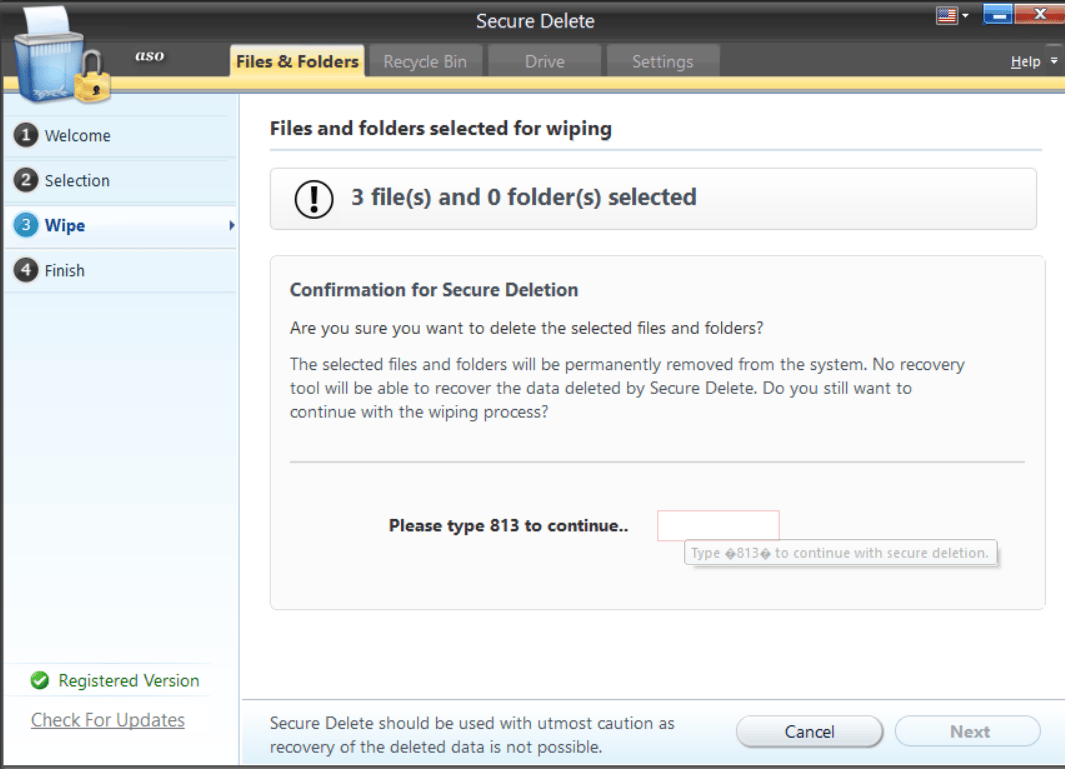Viewport: 1065px width, 769px height.
Task: Switch to the Recycle Bin tab
Action: point(425,61)
